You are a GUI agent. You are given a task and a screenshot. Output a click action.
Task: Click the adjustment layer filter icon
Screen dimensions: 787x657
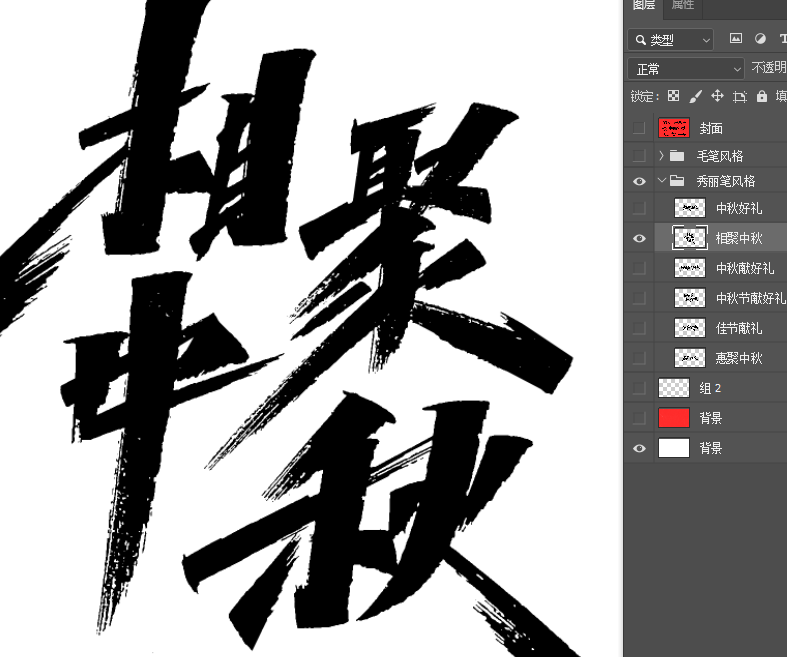coord(760,39)
